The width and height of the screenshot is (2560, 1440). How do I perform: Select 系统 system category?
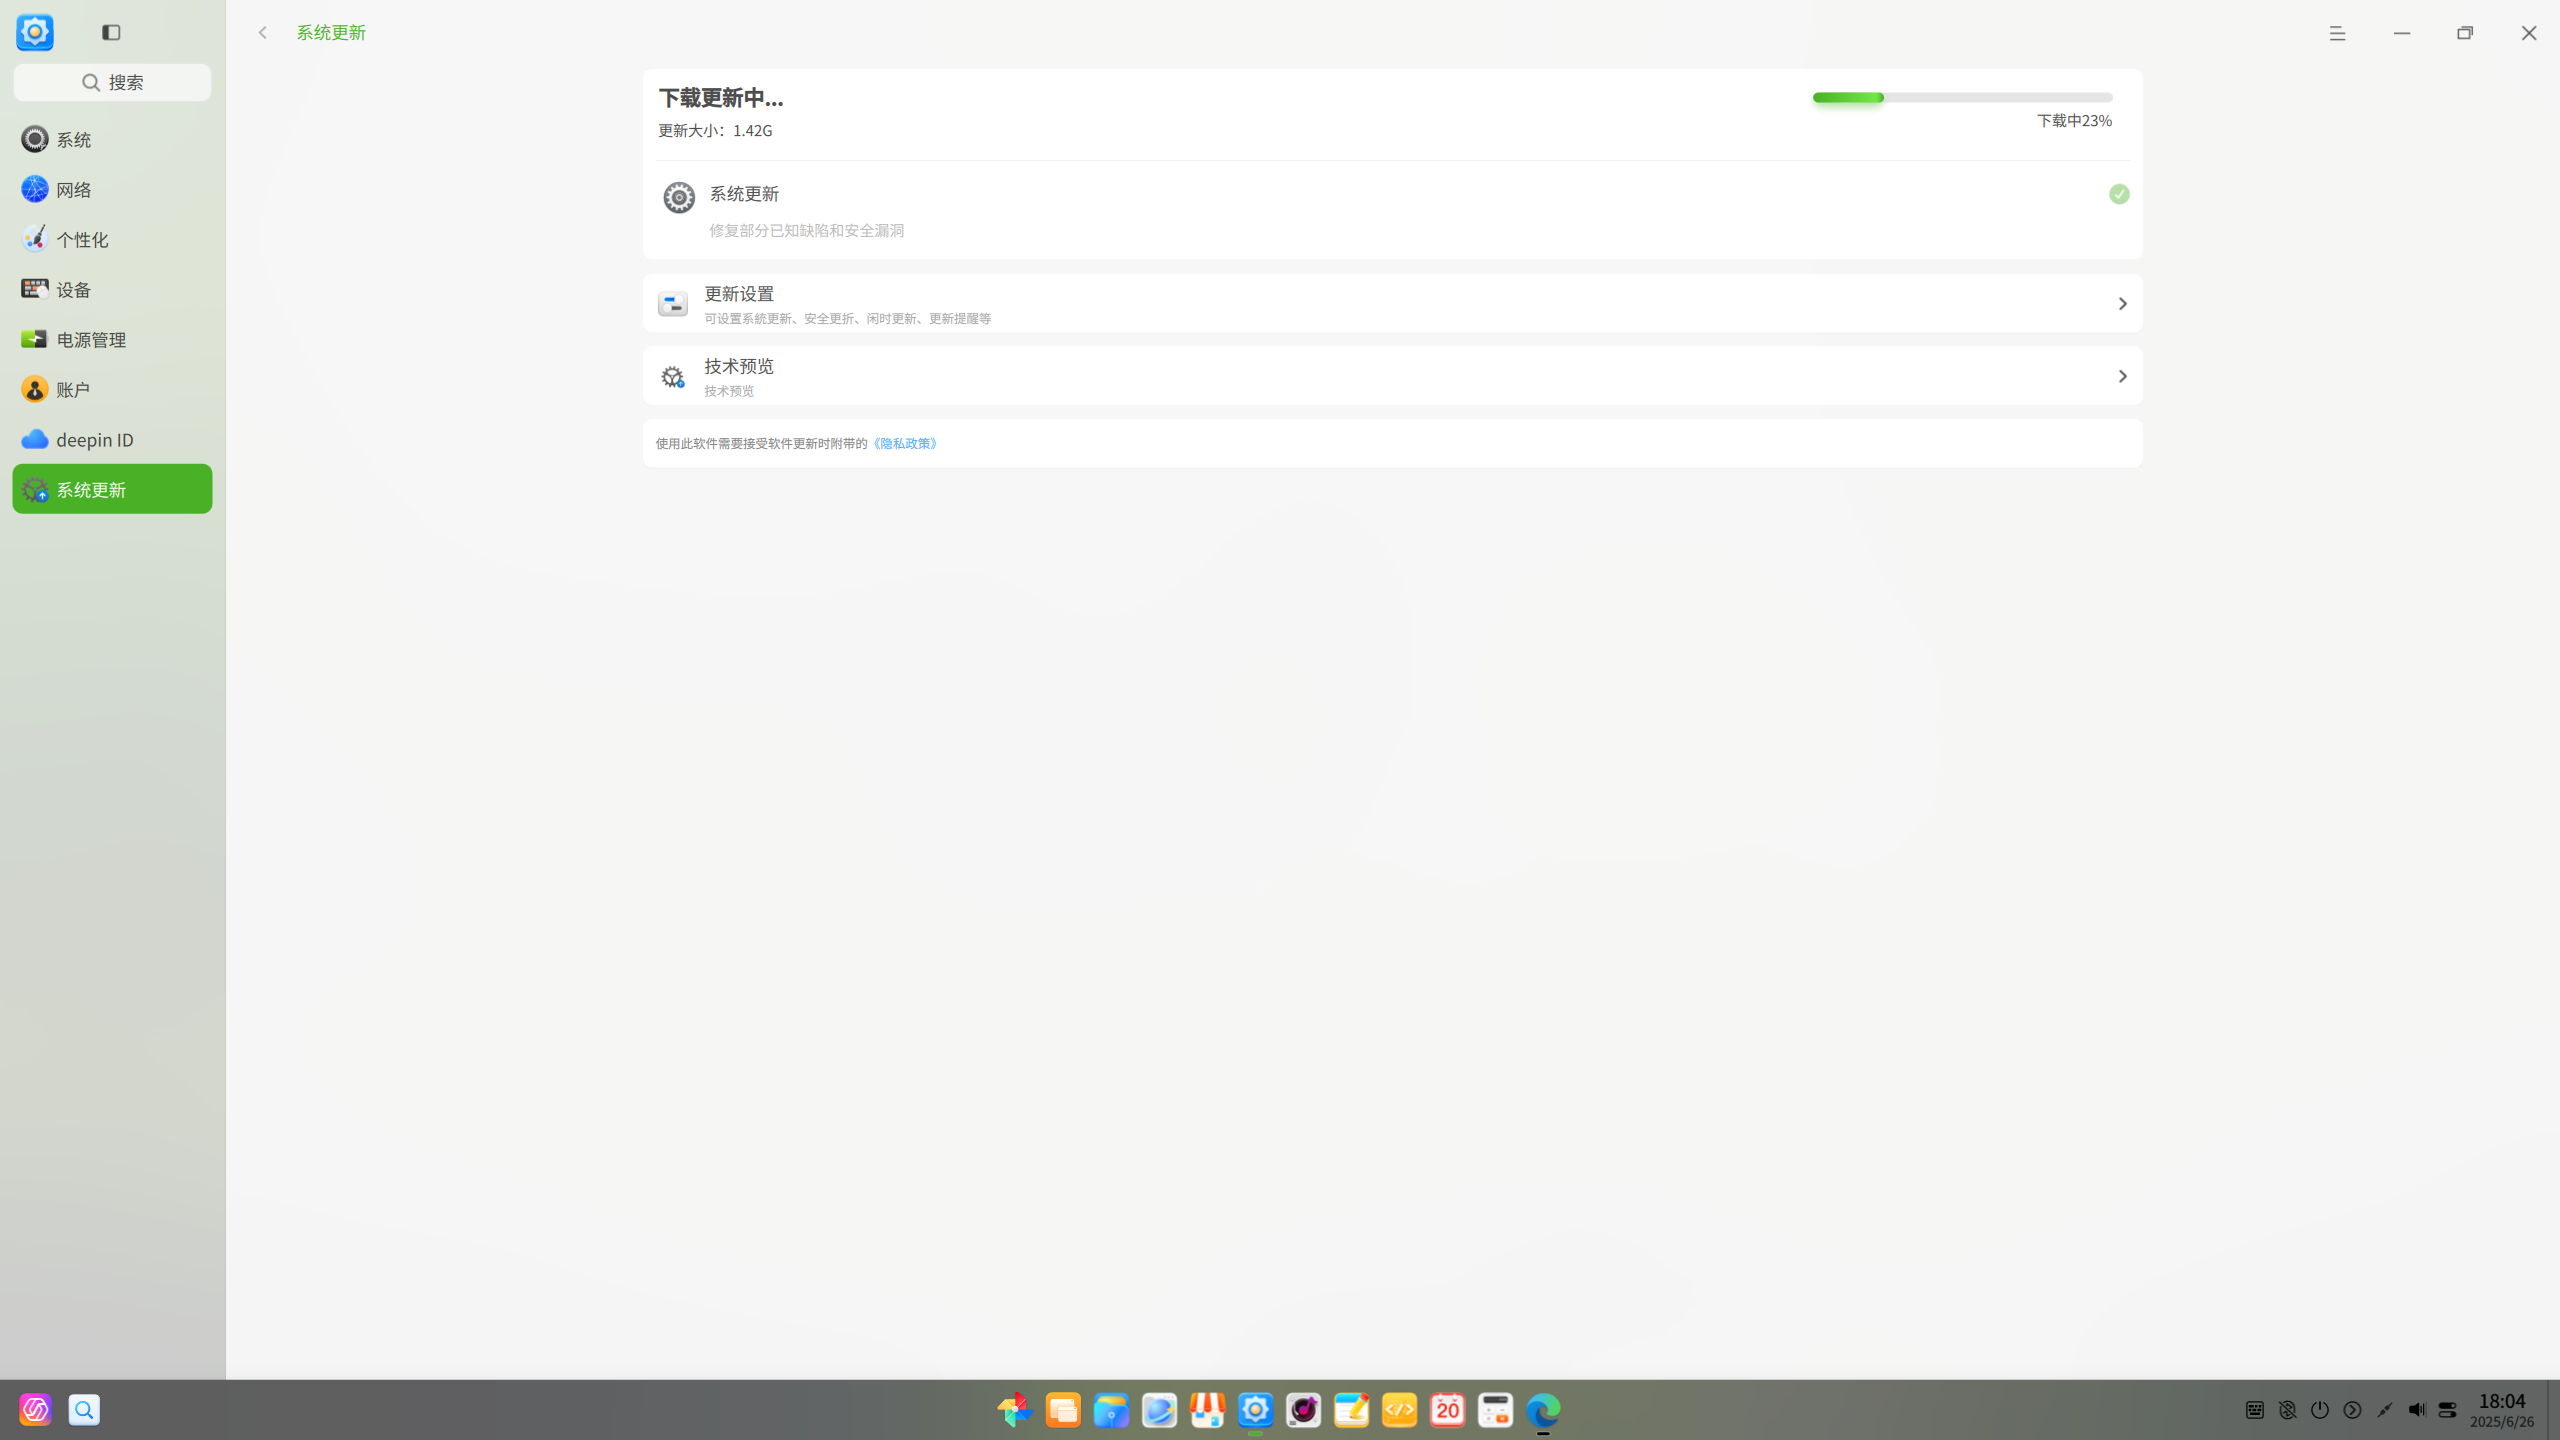(x=112, y=139)
